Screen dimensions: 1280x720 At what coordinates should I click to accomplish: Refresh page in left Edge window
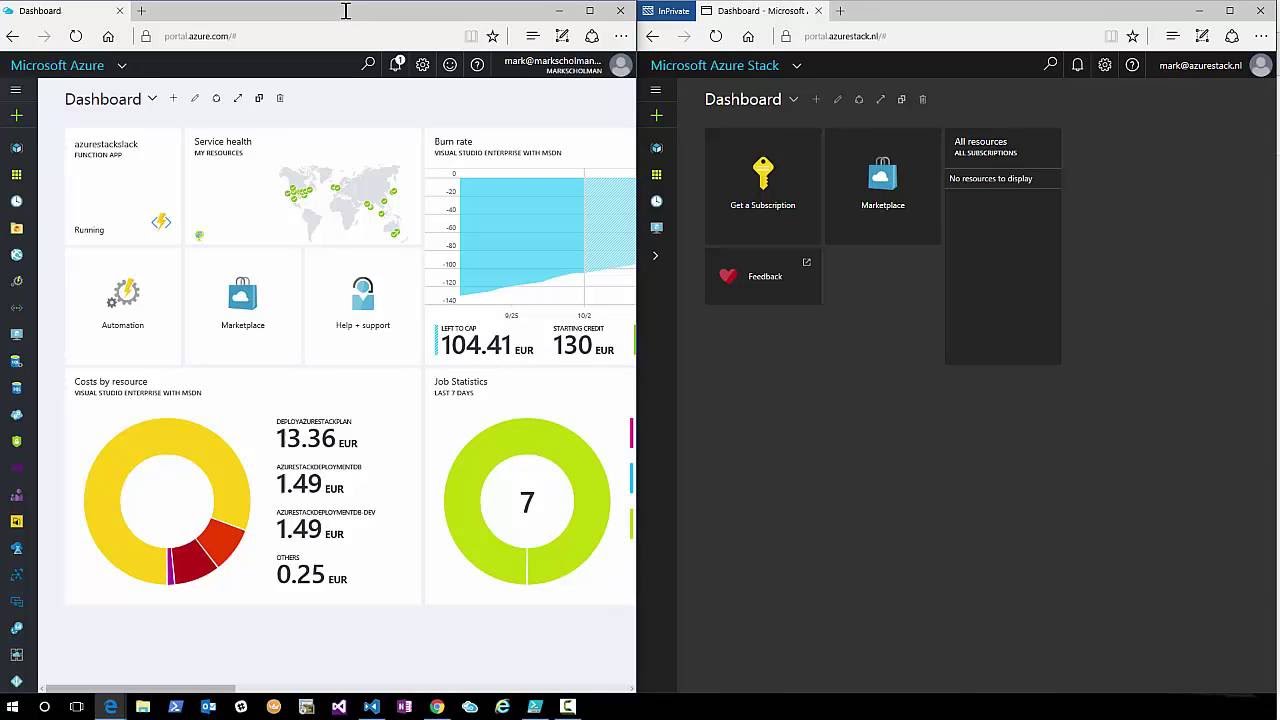coord(76,36)
